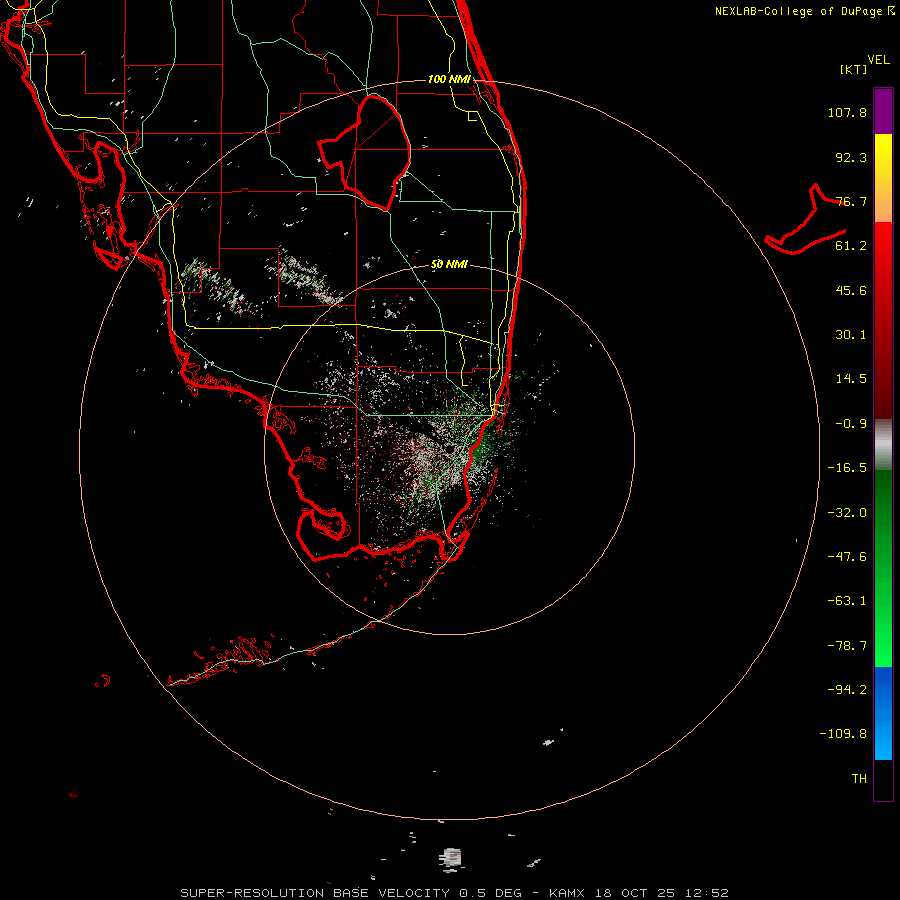Select the -63.1 scale value
900x900 pixels.
[847, 601]
